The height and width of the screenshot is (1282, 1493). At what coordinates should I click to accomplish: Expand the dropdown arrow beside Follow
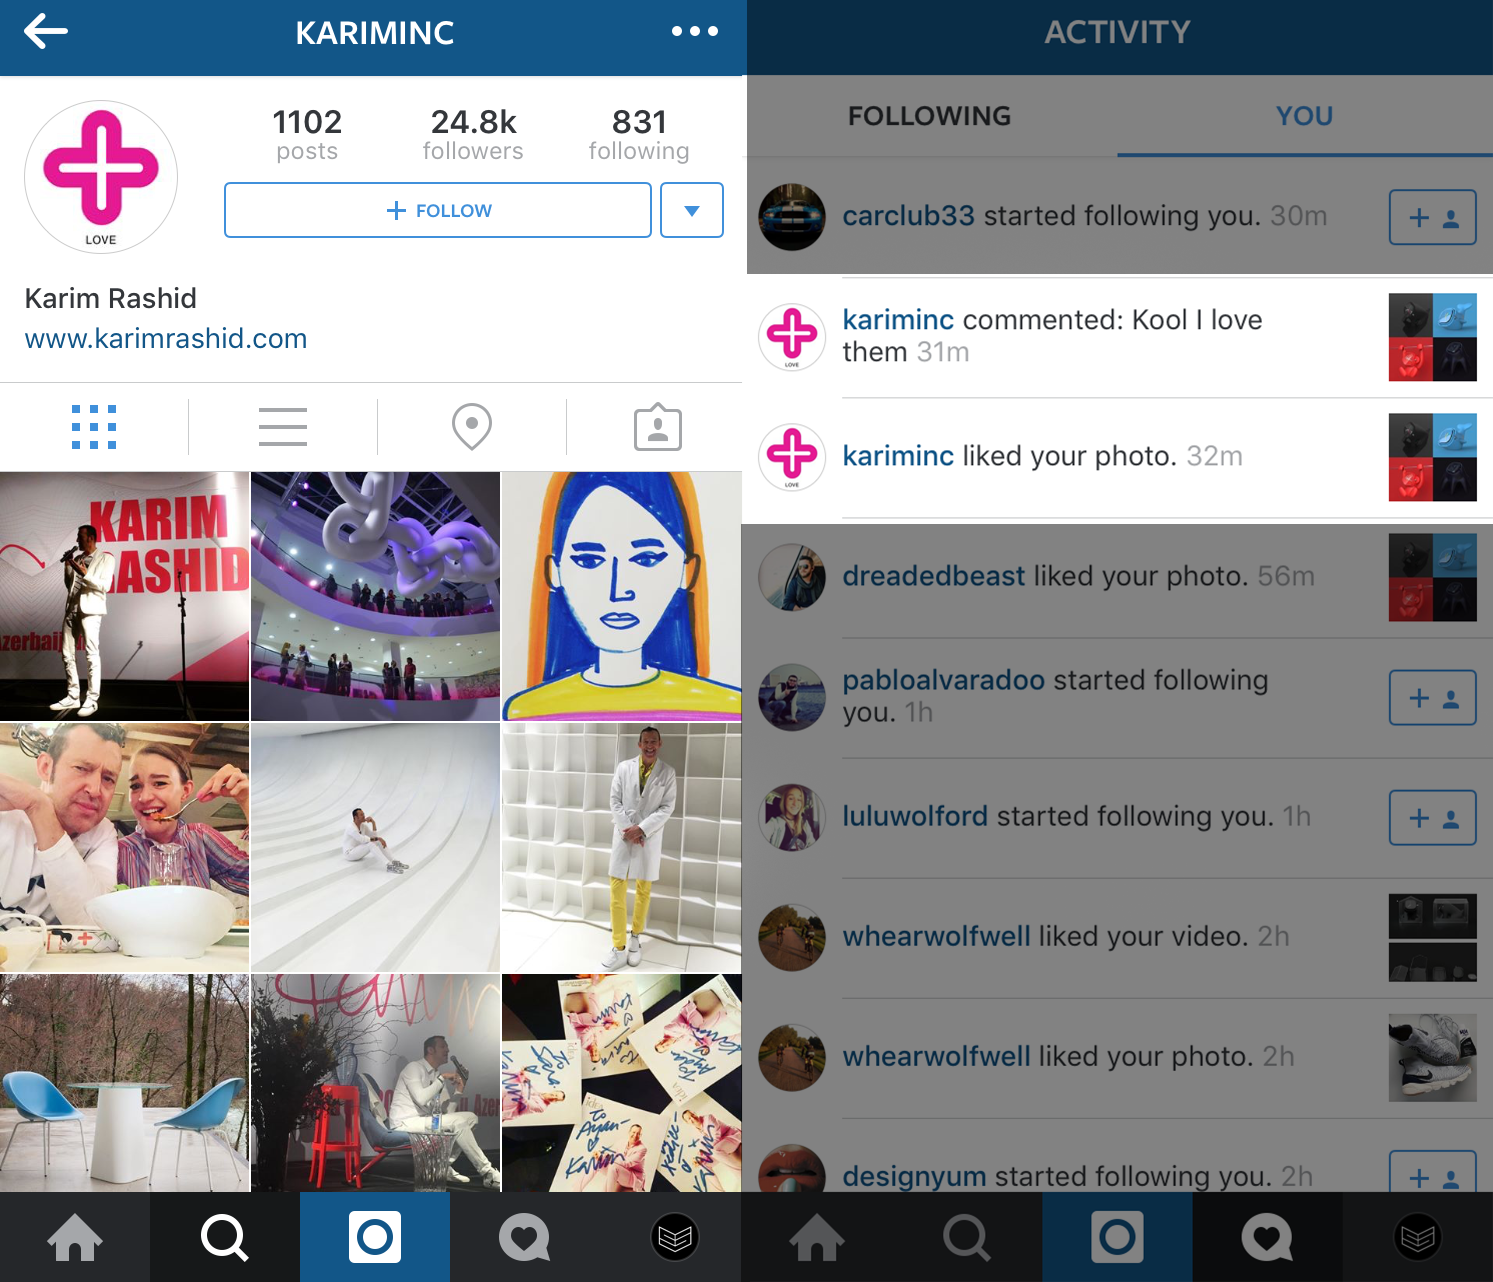692,210
